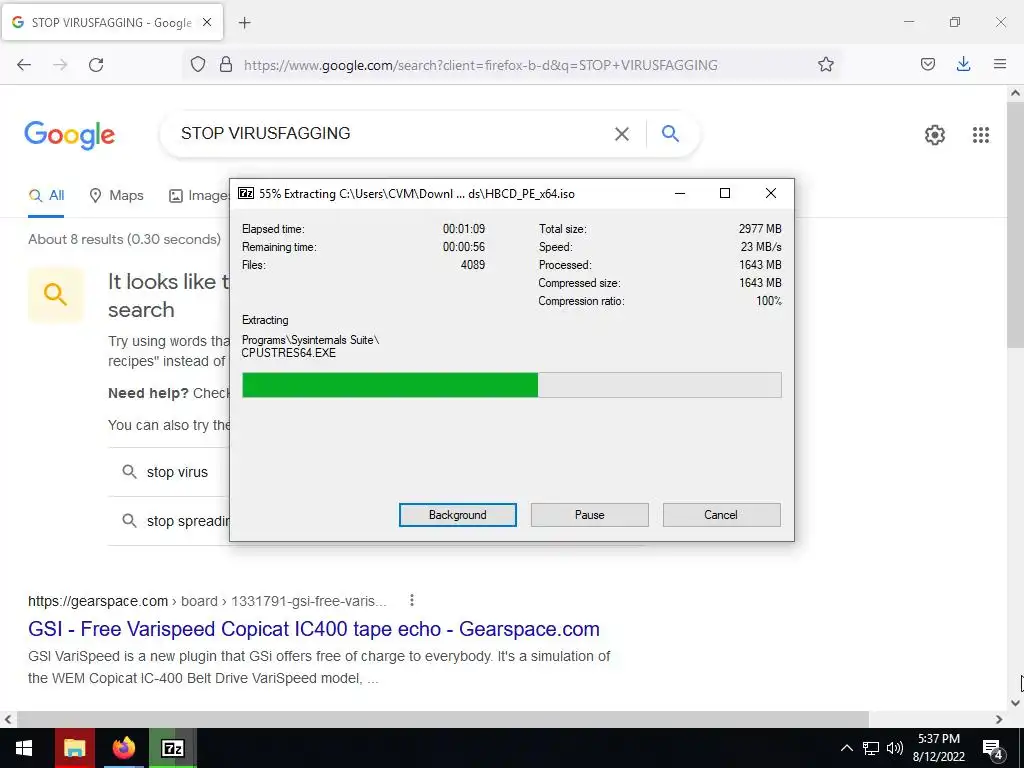Click the gearspace.com breadcrumb URL
1024x768 pixels.
207,601
